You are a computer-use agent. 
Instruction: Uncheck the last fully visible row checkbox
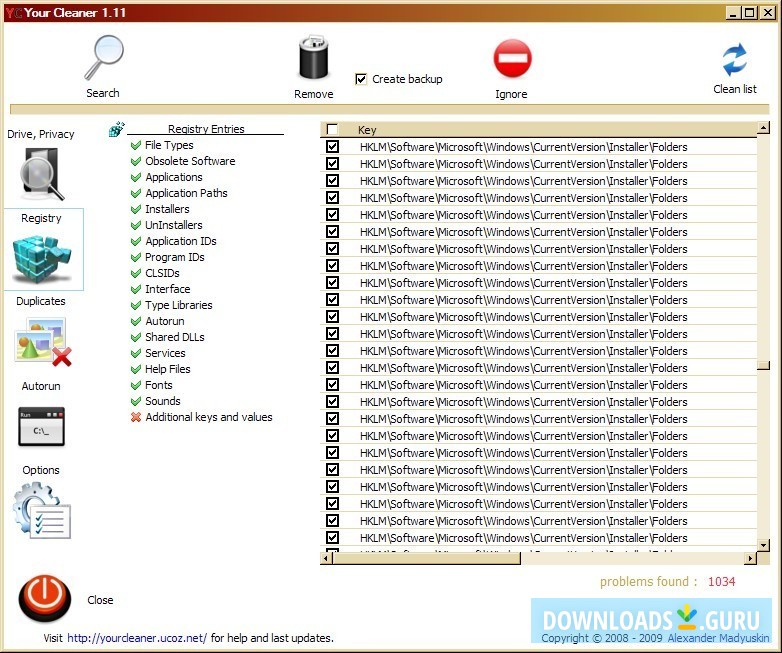point(332,538)
